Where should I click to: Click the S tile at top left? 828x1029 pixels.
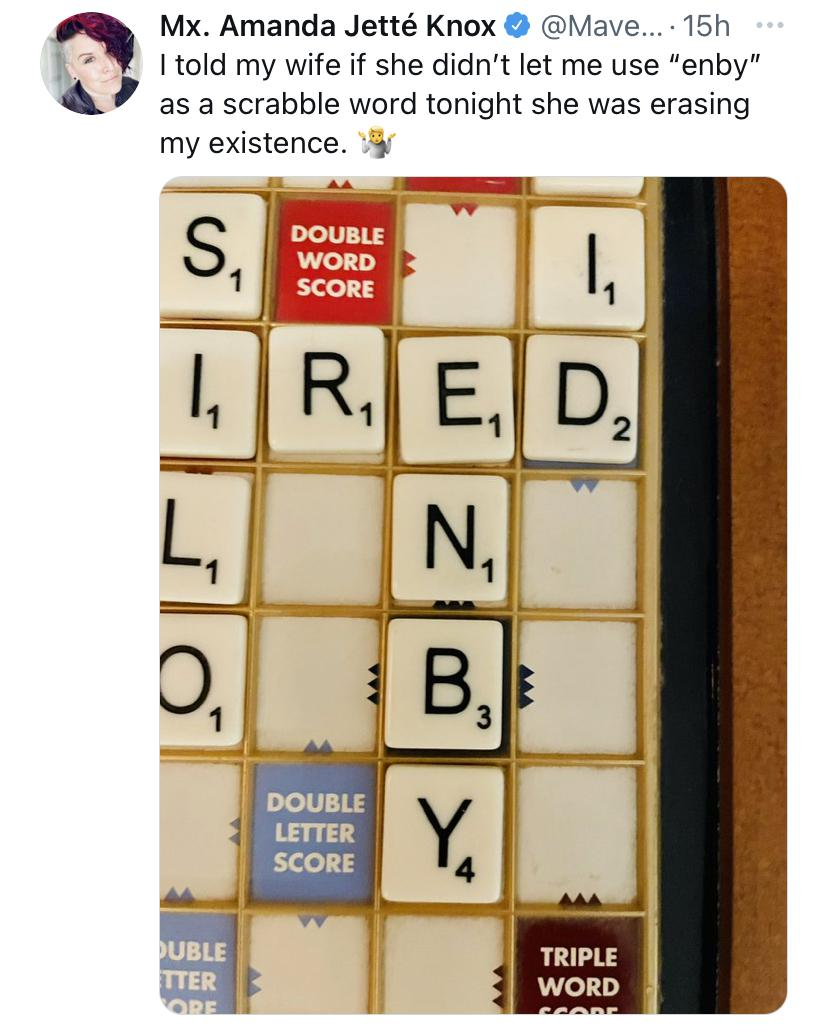pos(213,256)
